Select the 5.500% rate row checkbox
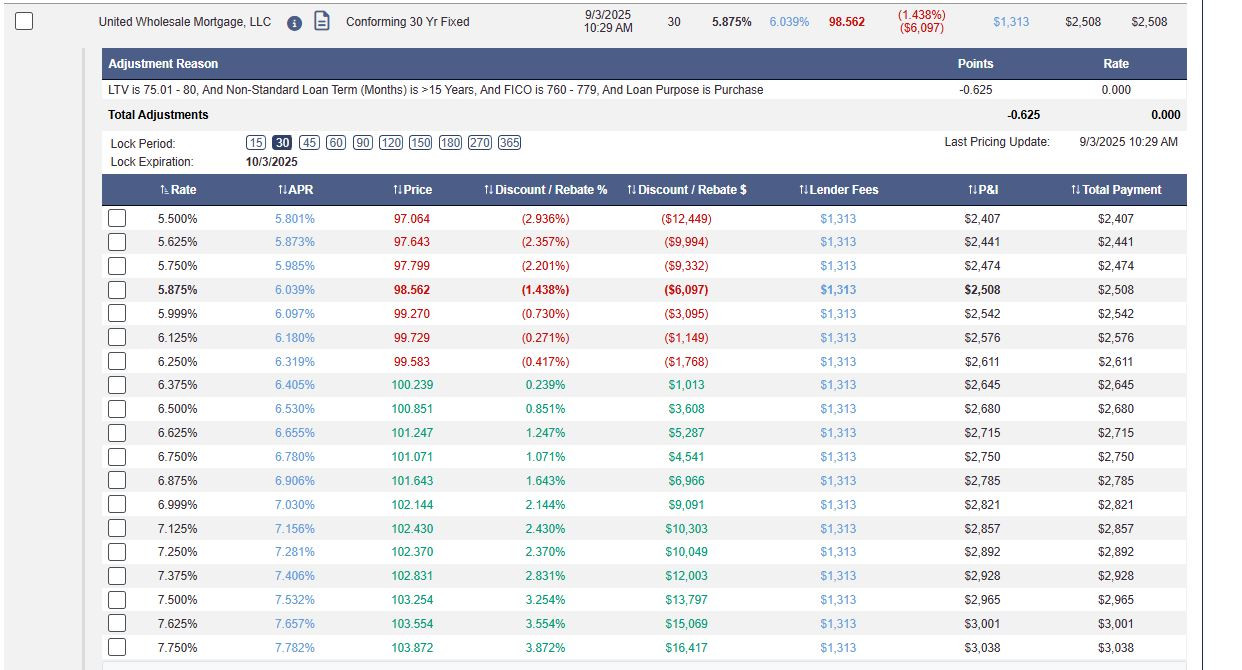The width and height of the screenshot is (1242, 670). (x=117, y=218)
